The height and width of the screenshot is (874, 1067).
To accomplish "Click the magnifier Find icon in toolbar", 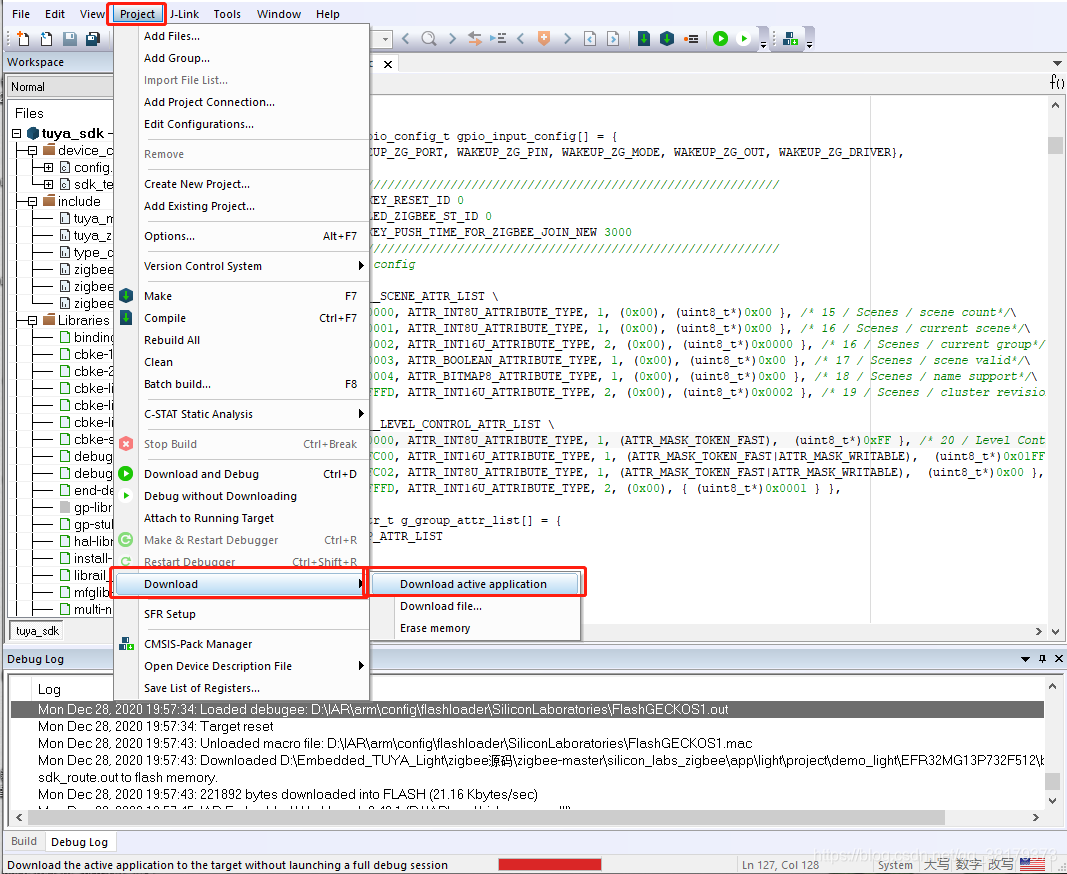I will click(429, 39).
